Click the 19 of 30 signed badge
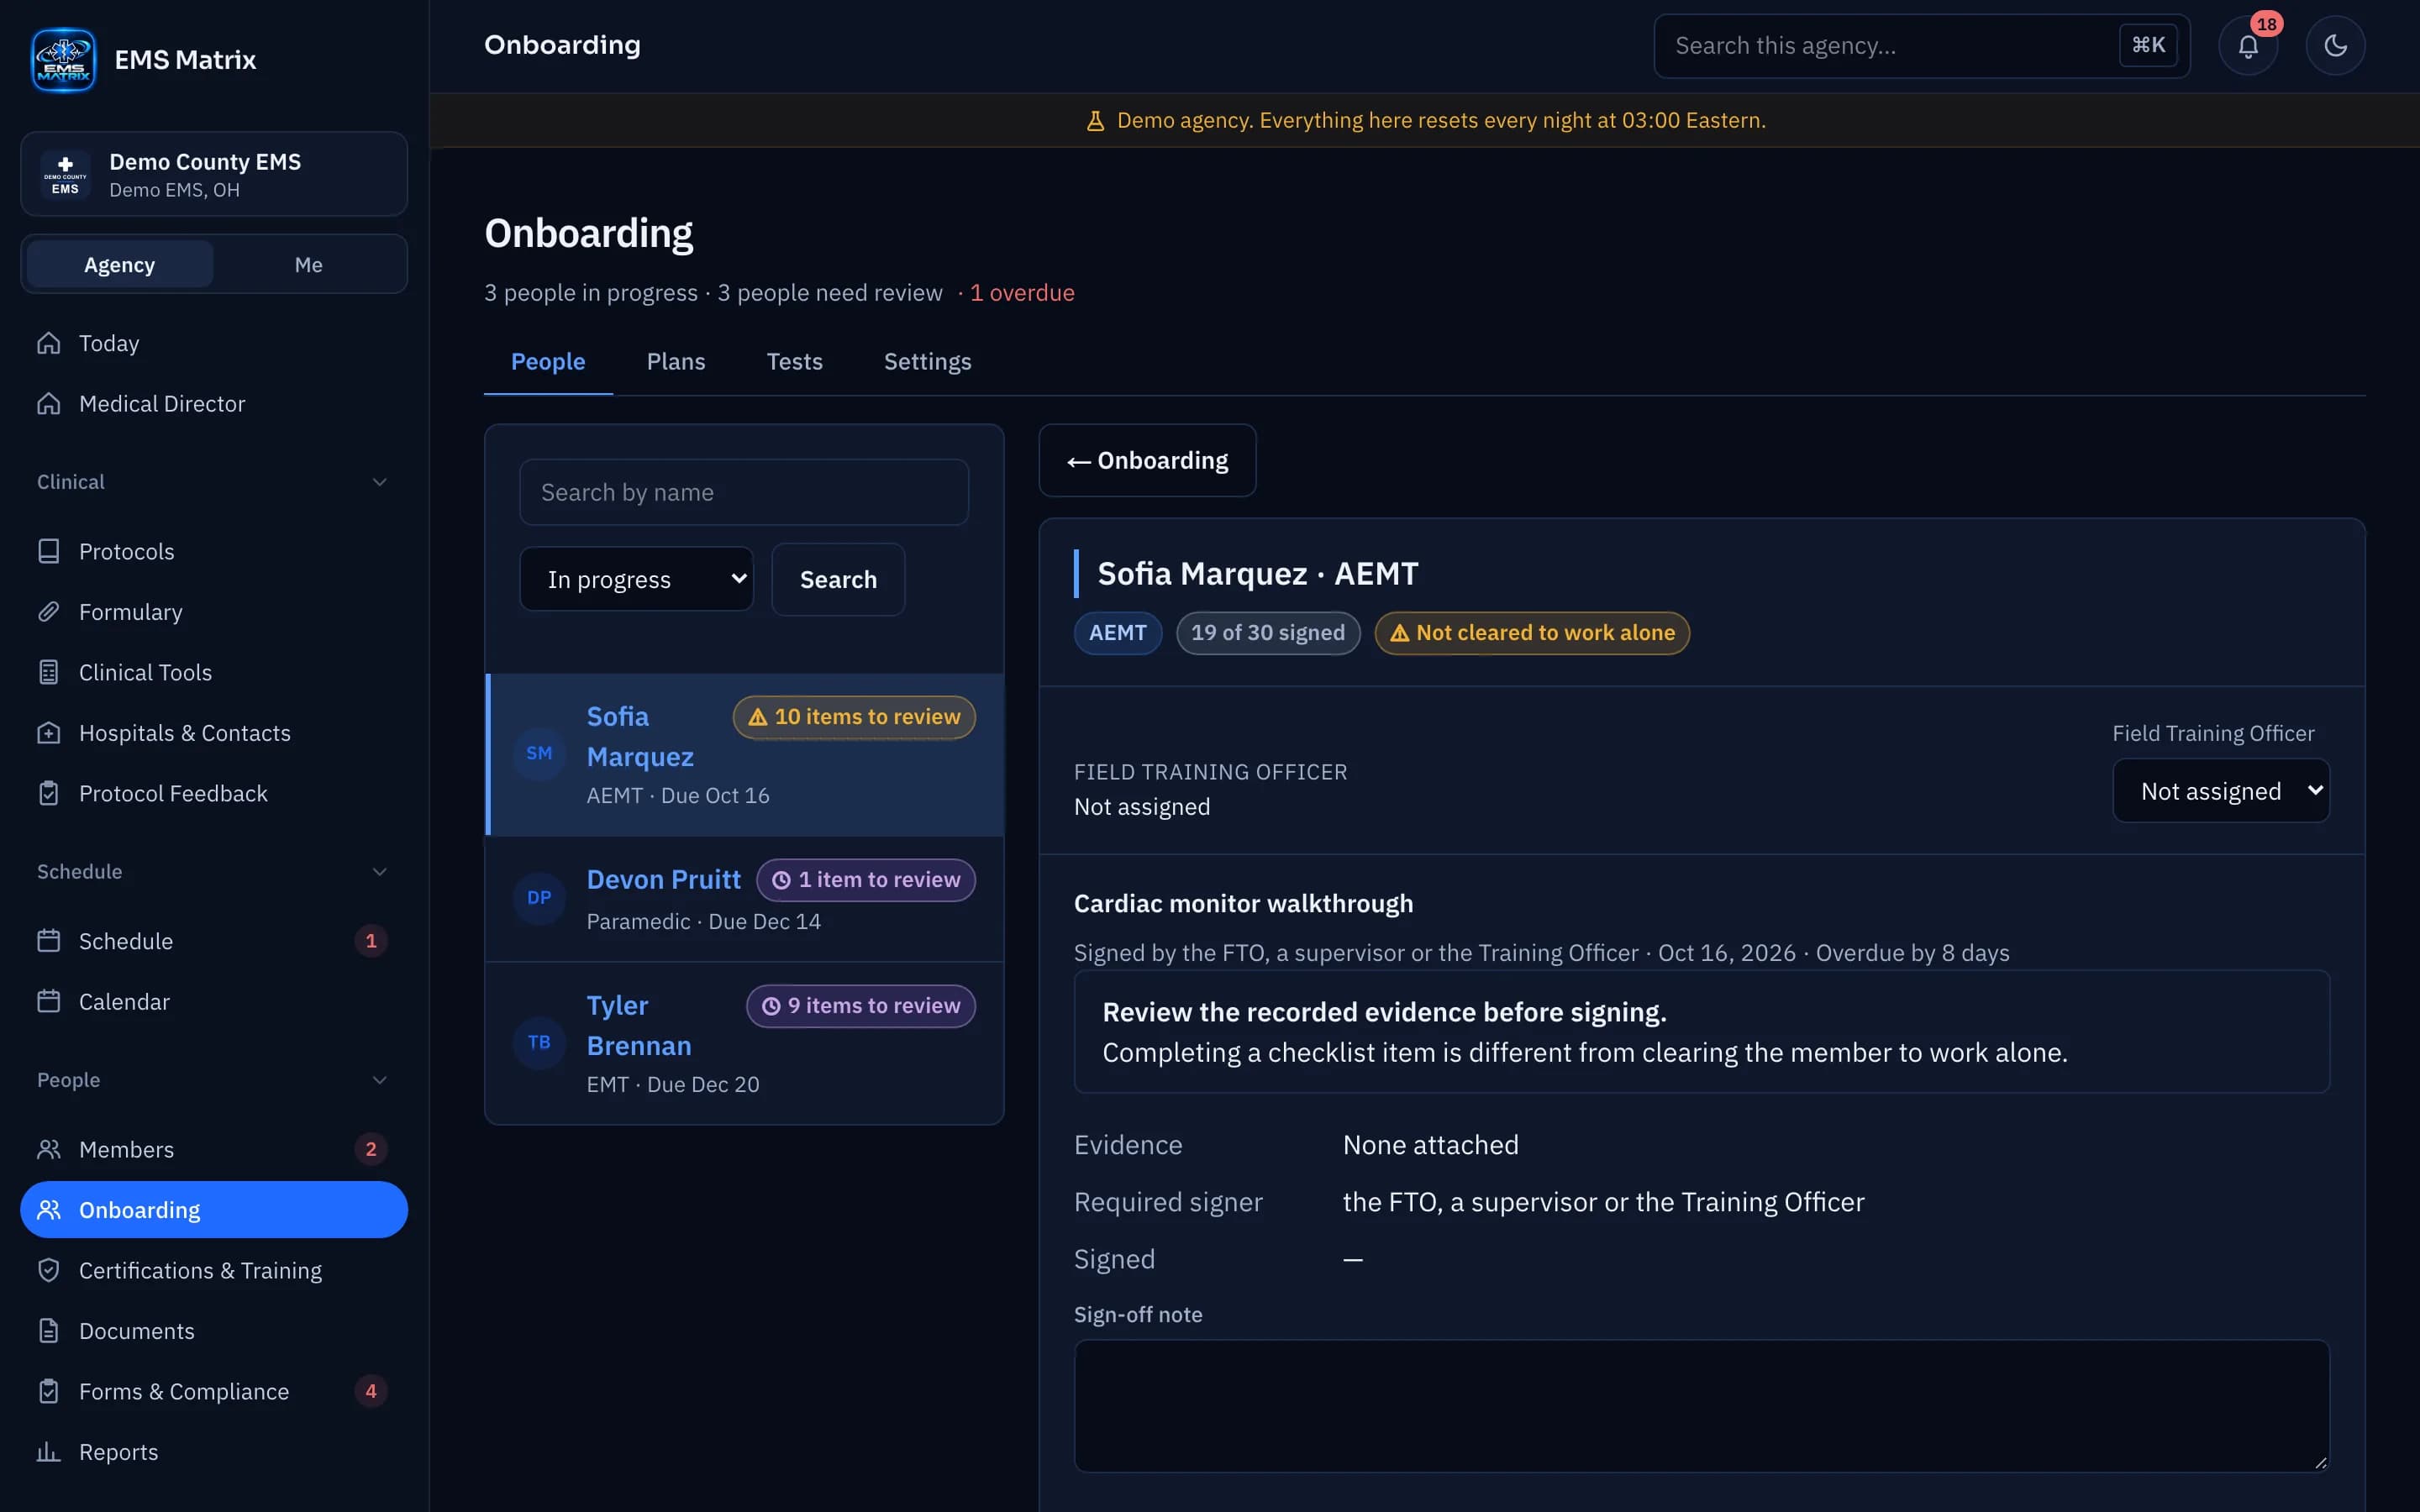The image size is (2420, 1512). (1268, 633)
